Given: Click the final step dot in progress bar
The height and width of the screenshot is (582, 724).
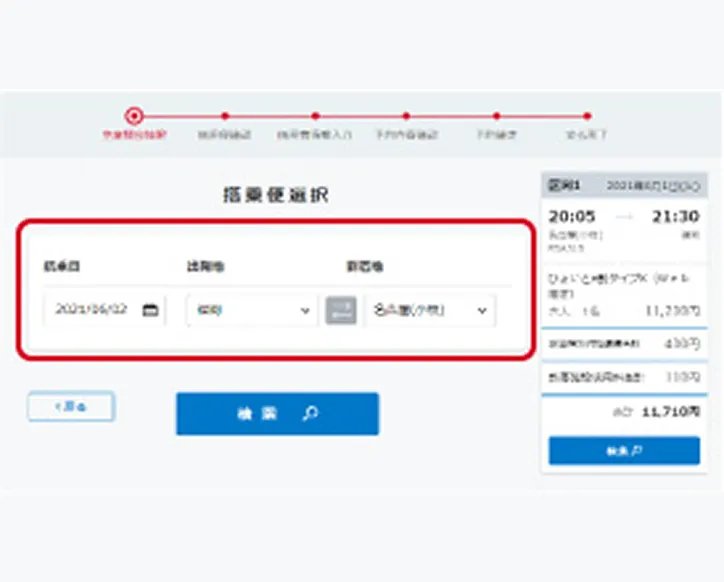Looking at the screenshot, I should 587,116.
